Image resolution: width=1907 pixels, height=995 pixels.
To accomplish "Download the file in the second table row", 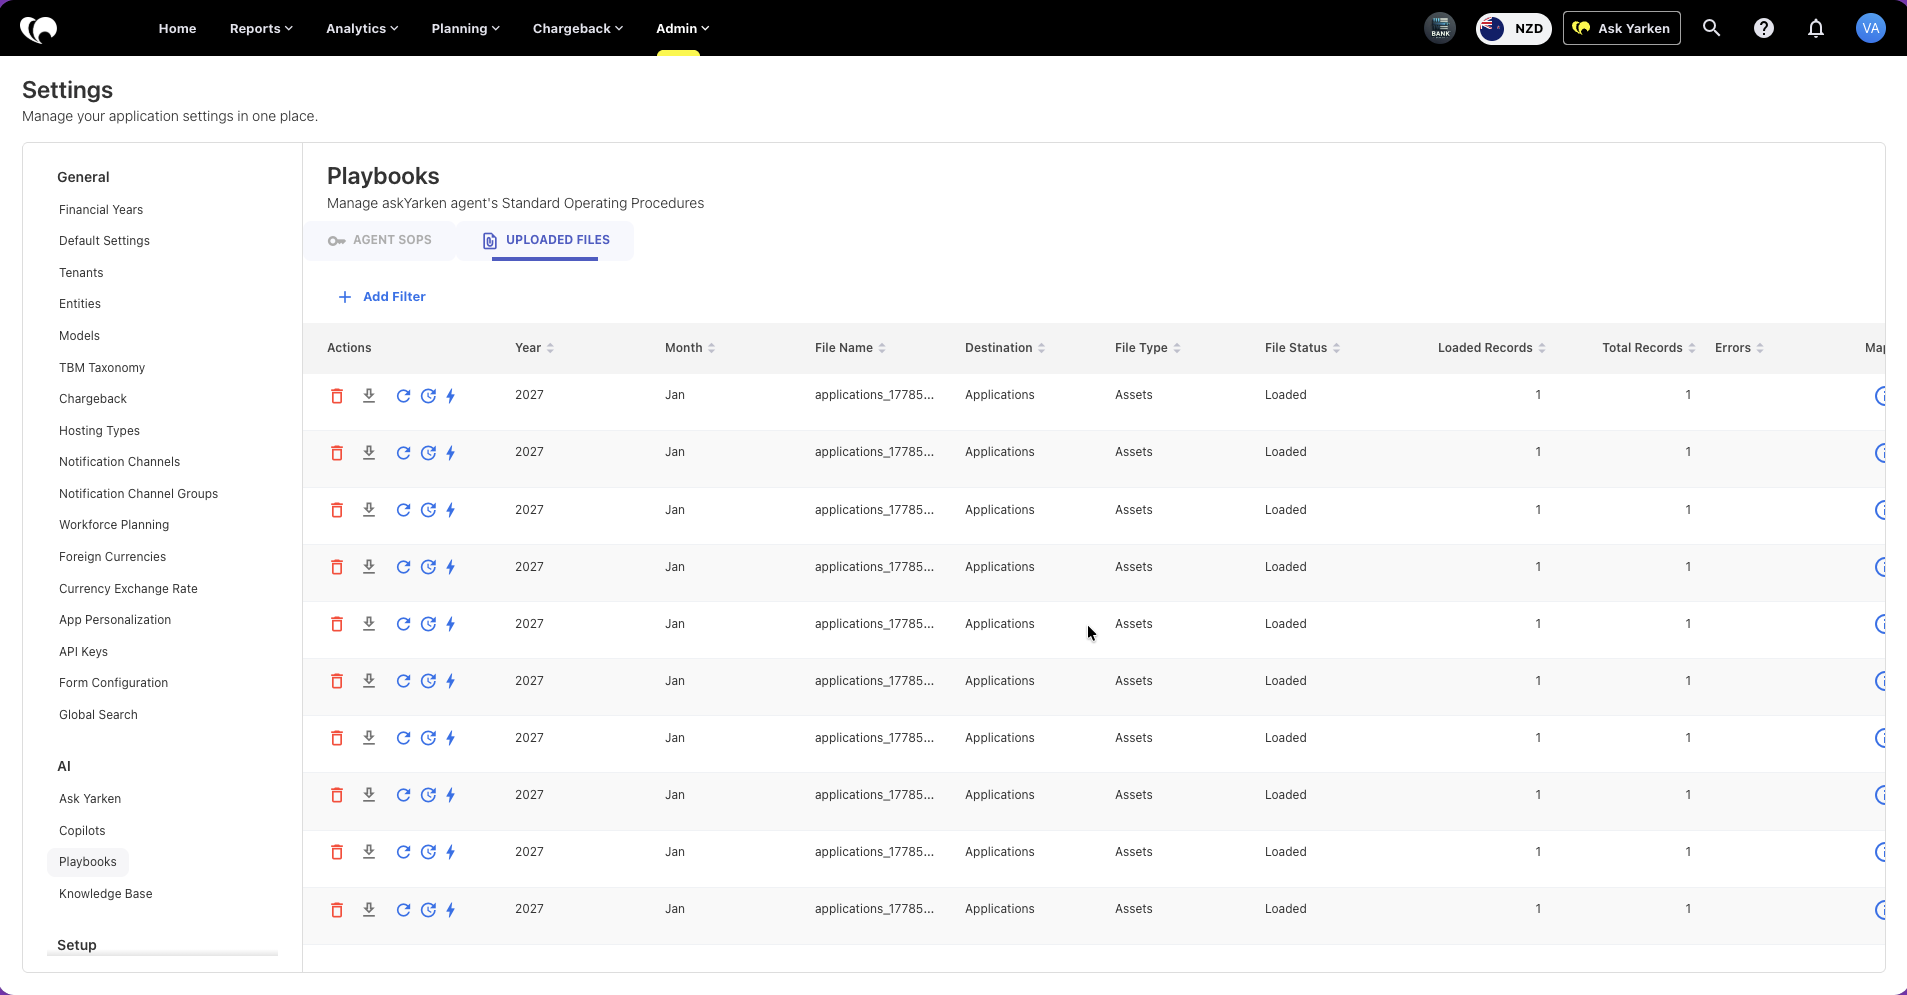I will click(369, 453).
